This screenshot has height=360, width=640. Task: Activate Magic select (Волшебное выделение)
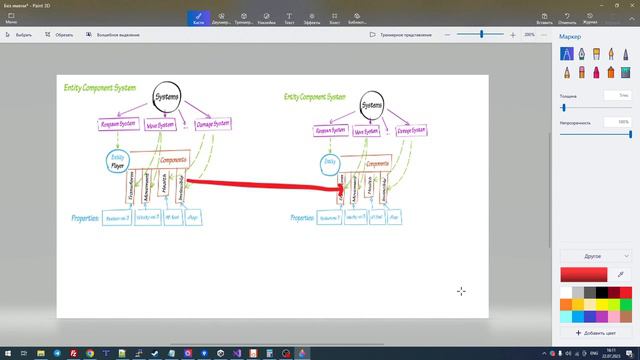pos(113,35)
